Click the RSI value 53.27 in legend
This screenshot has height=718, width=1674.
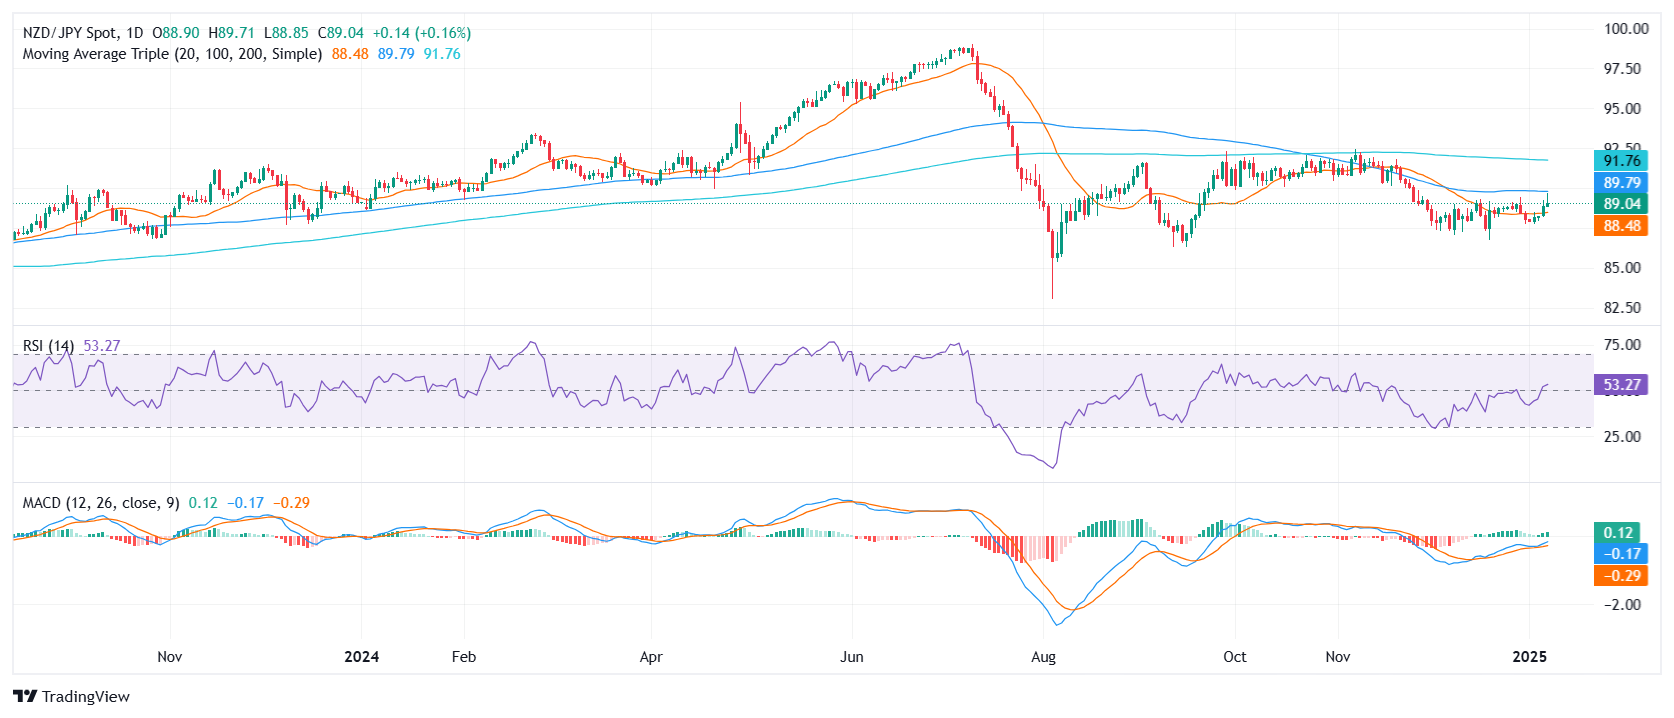click(x=102, y=346)
